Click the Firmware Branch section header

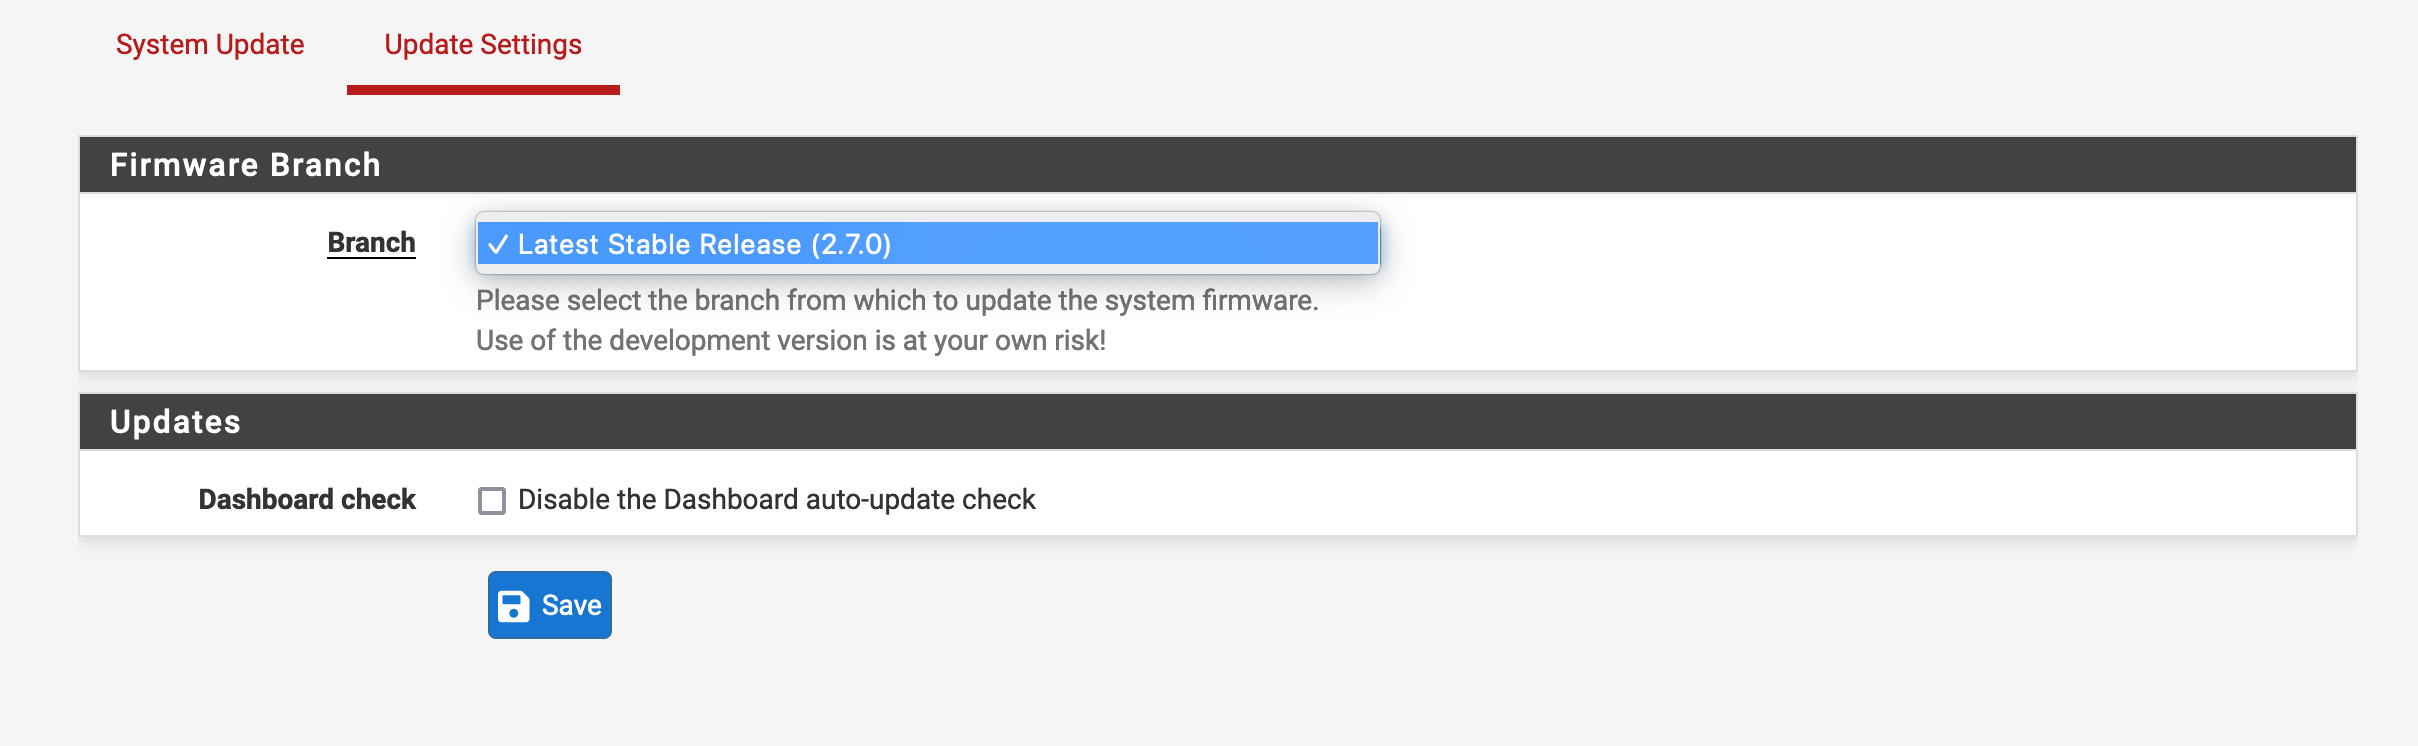click(x=245, y=165)
